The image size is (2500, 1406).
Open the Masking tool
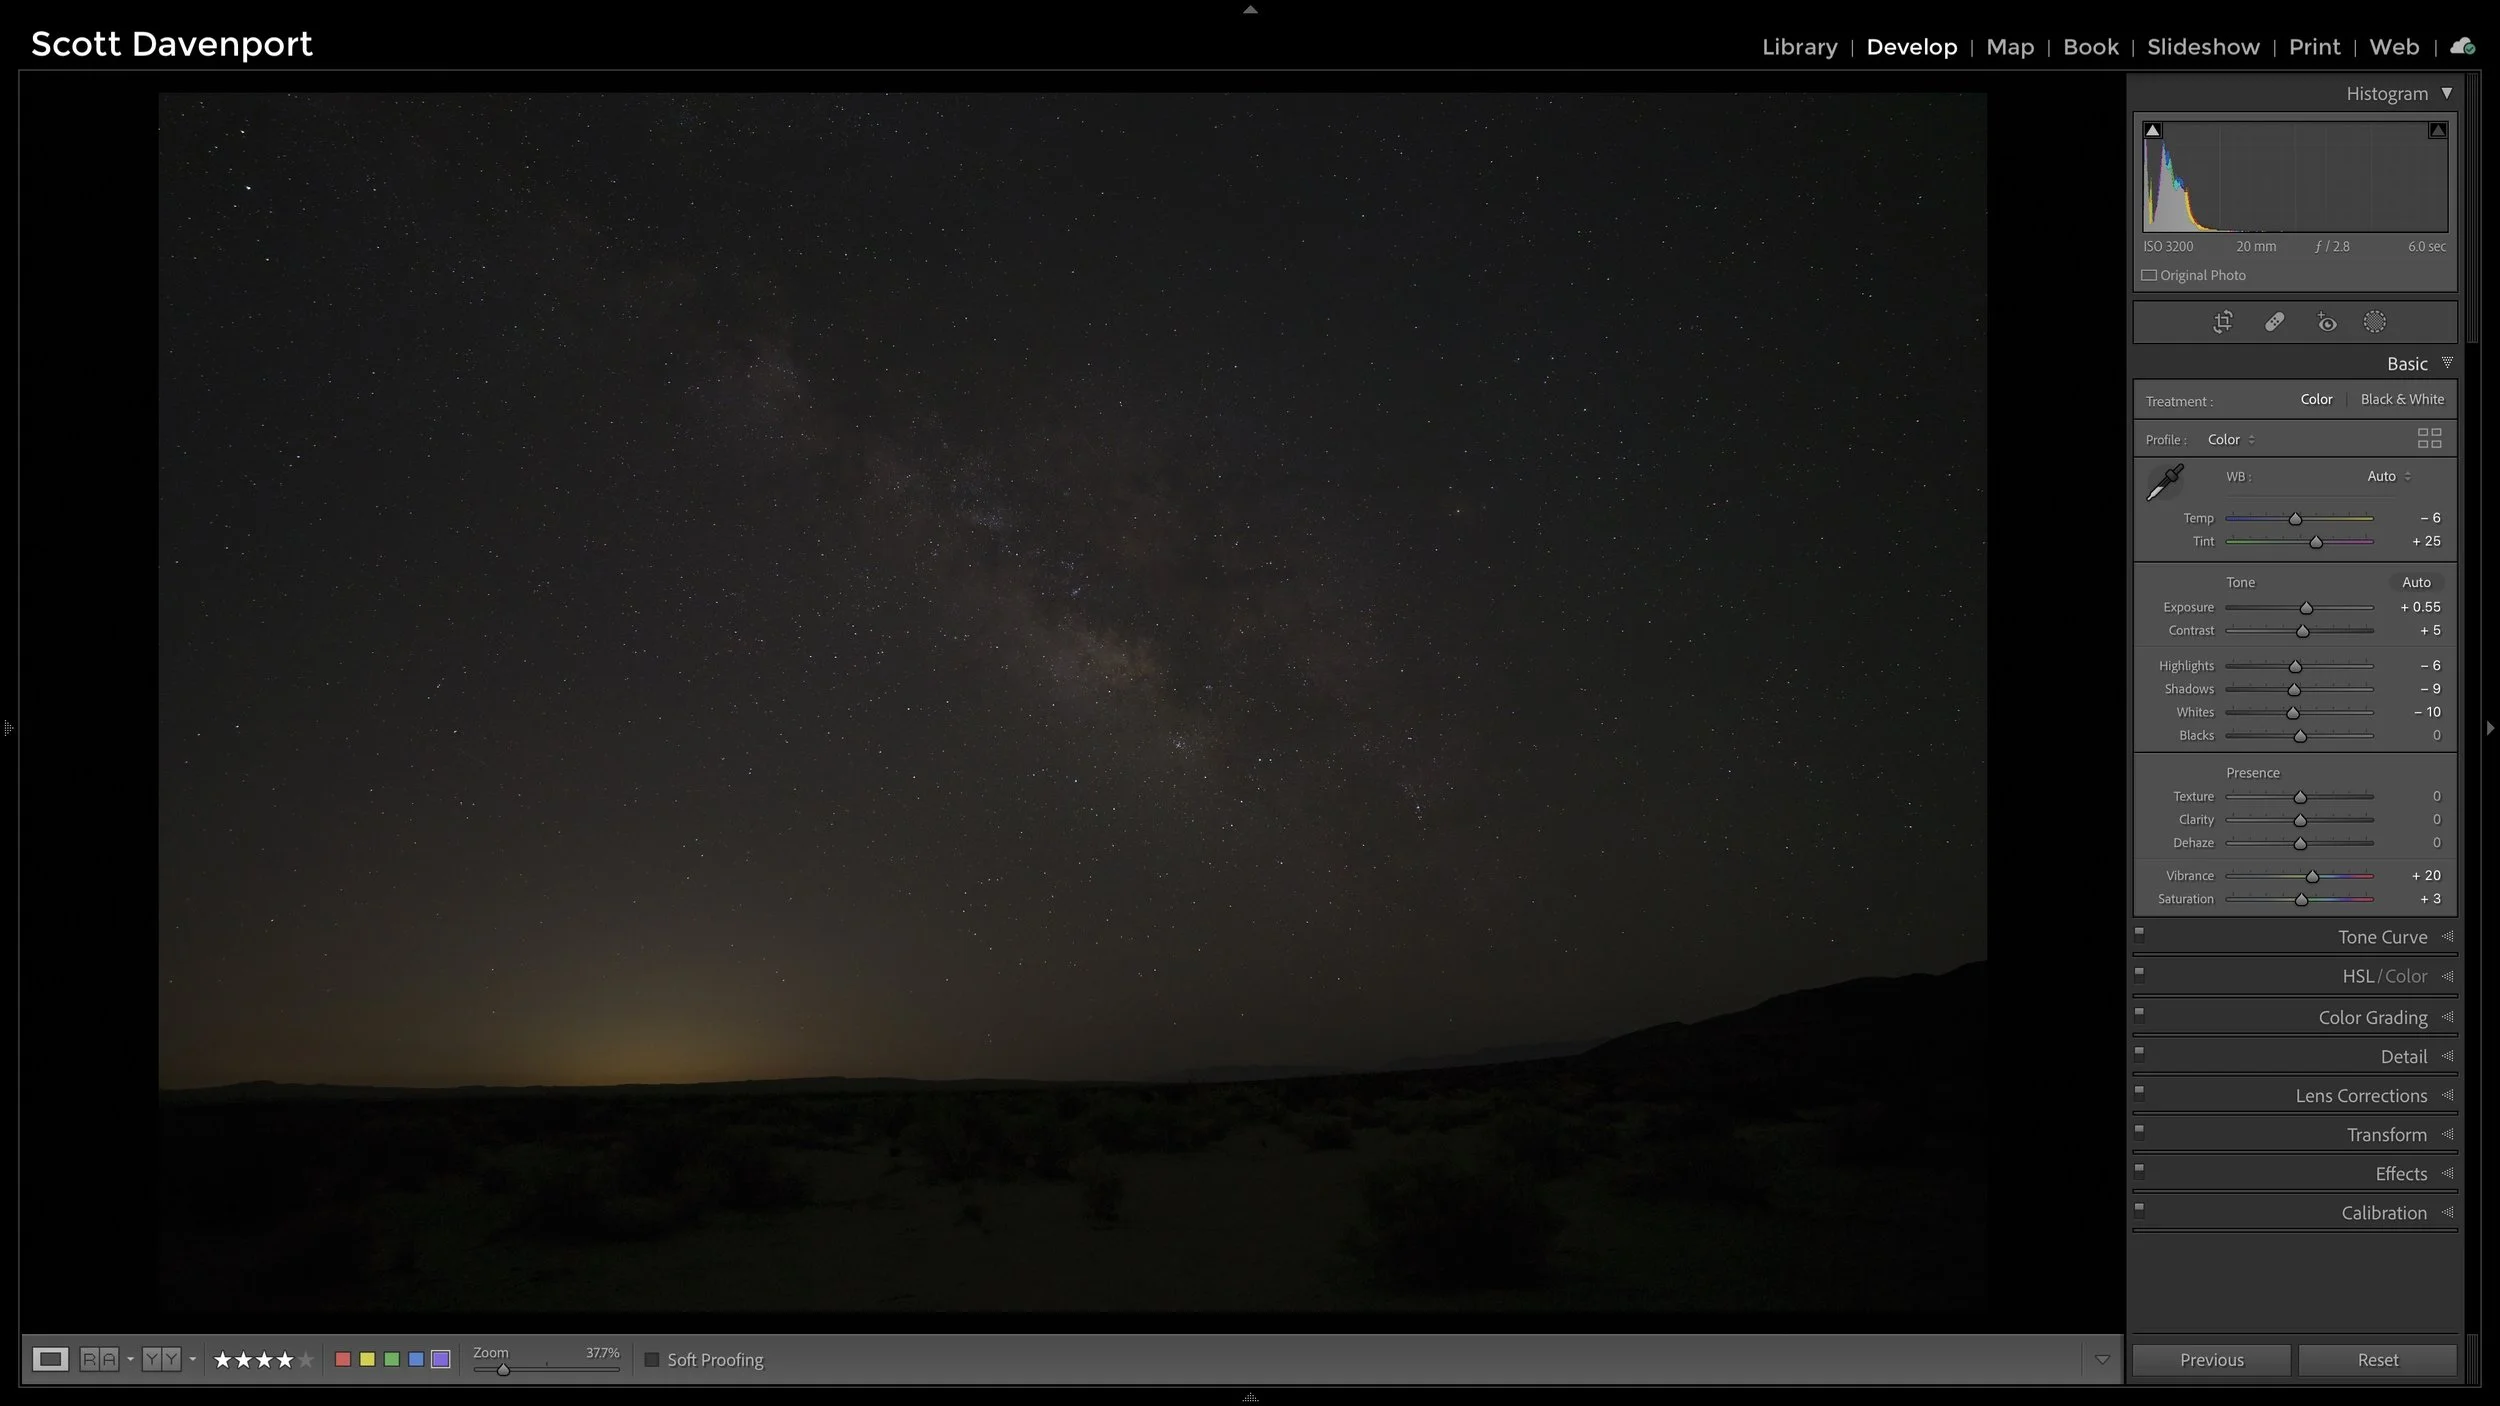2375,321
